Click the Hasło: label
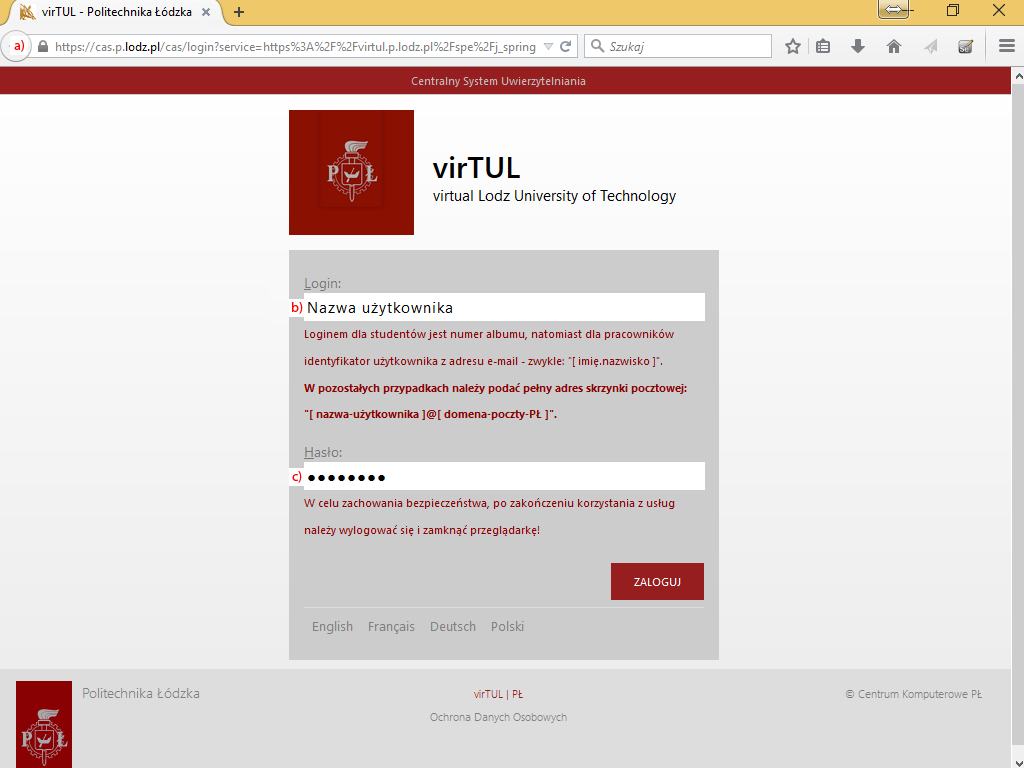Screen dimensions: 1024x768 coord(323,452)
